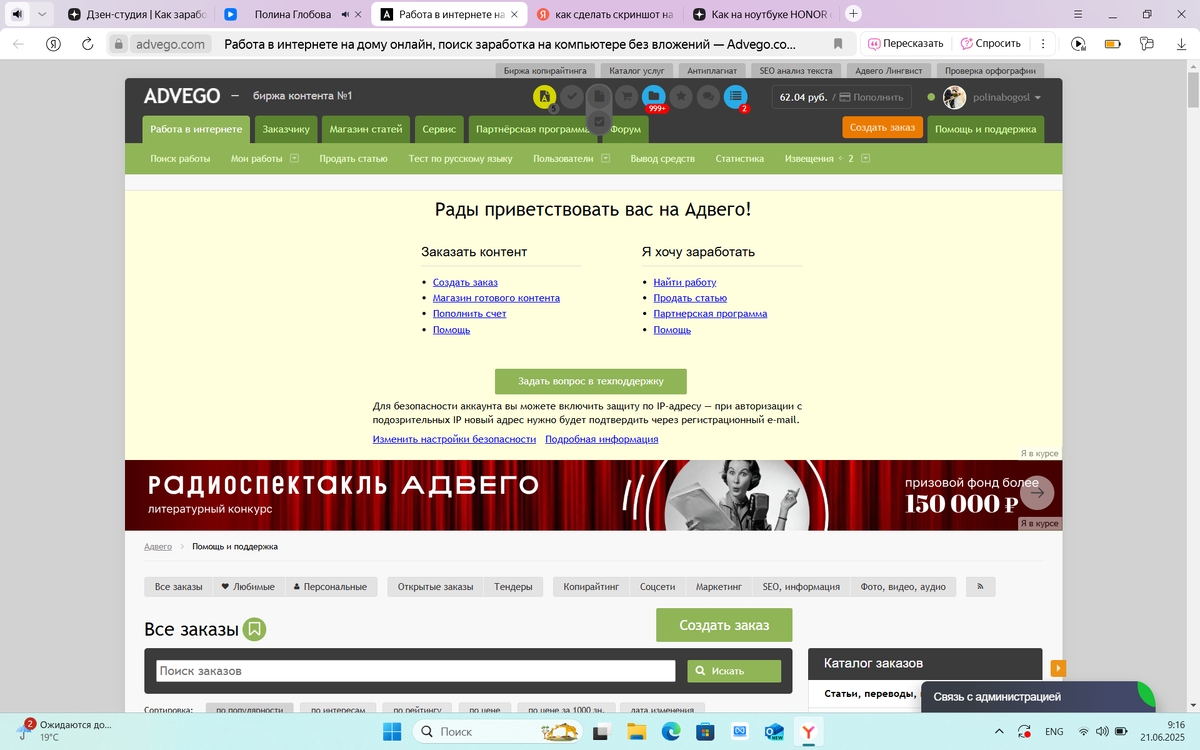Click the star favorites icon in header
1200x750 pixels.
[x=681, y=97]
